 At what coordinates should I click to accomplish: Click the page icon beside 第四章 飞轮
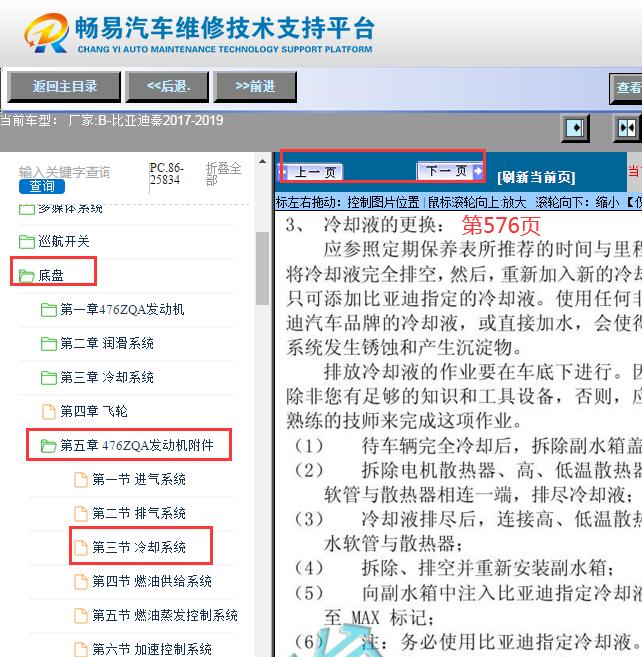click(49, 411)
